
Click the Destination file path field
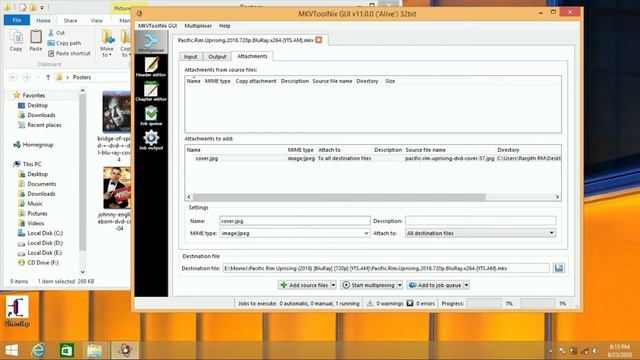pos(386,268)
